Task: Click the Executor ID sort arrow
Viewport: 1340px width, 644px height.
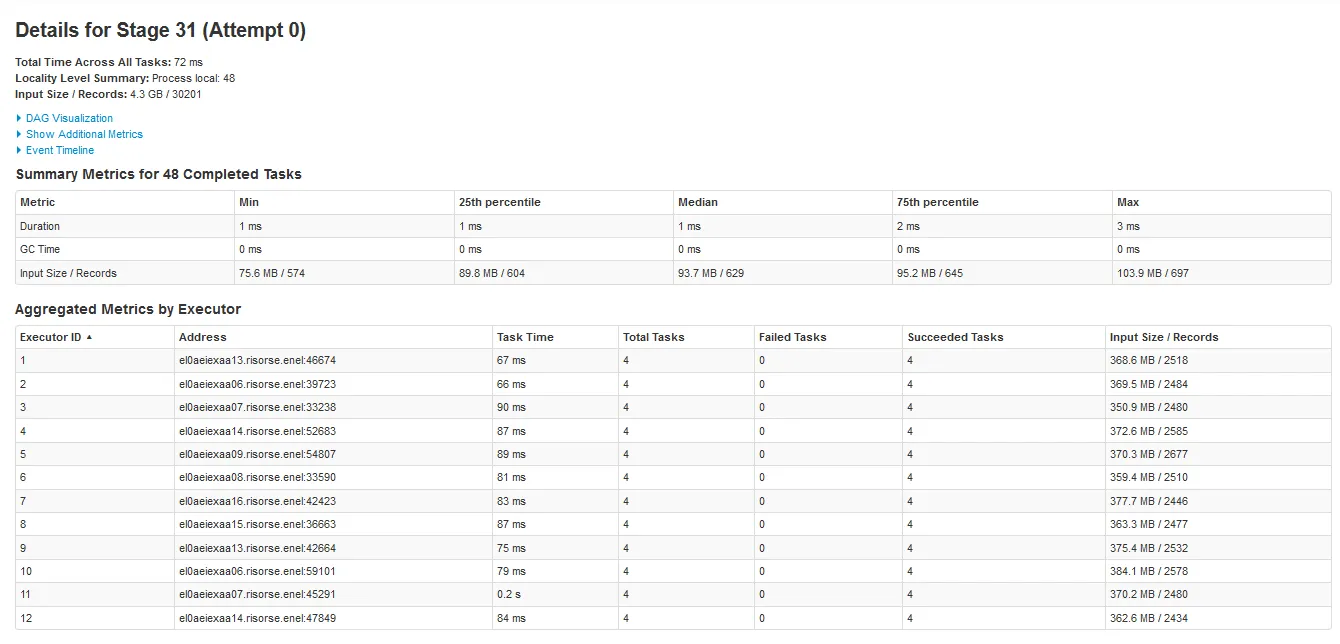Action: [89, 337]
